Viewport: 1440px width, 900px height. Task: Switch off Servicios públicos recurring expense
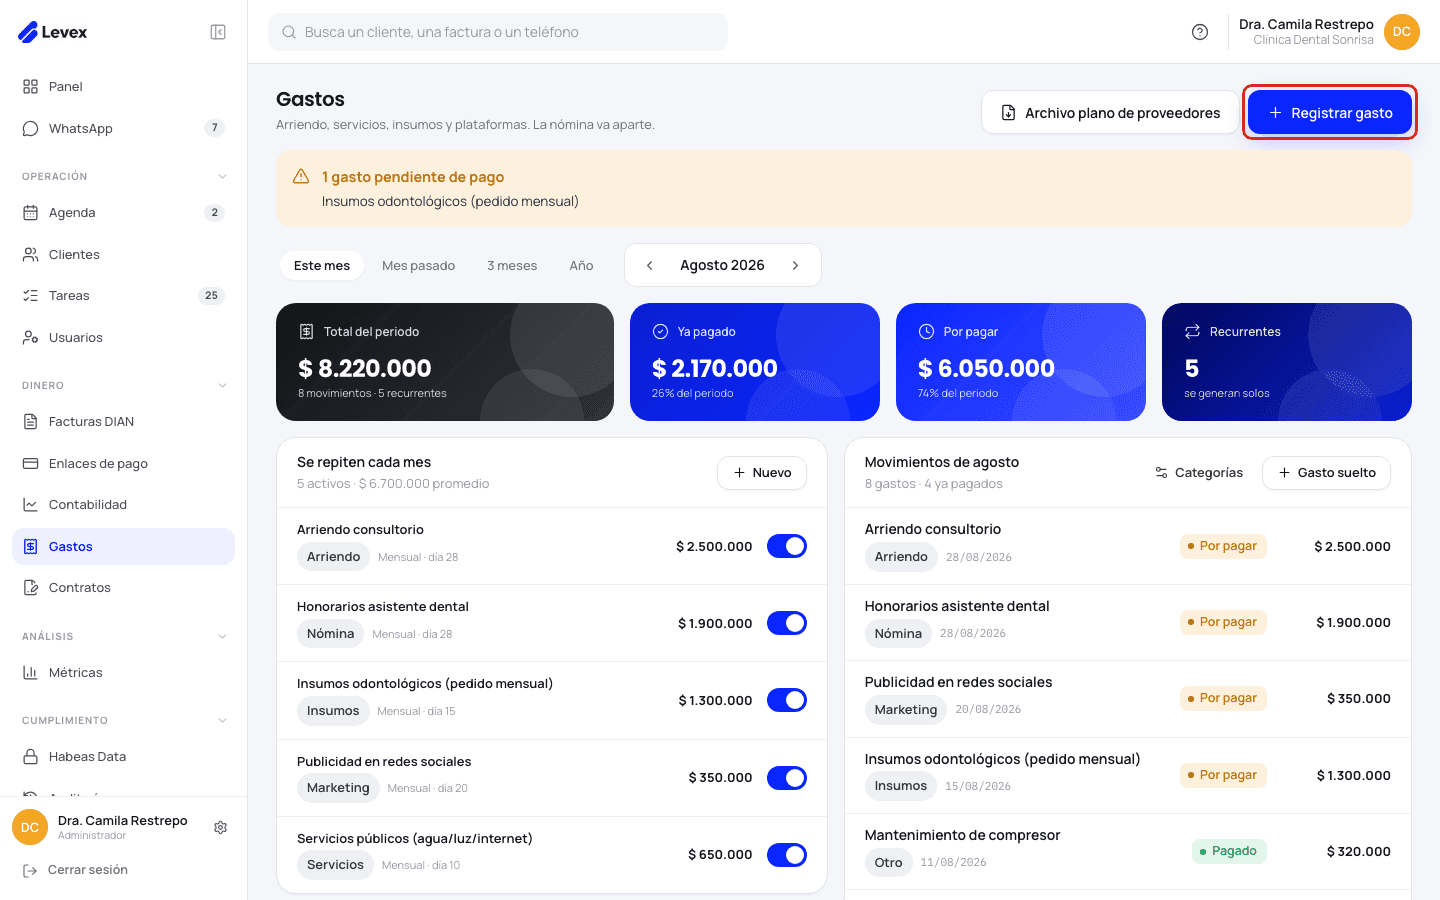click(x=787, y=855)
